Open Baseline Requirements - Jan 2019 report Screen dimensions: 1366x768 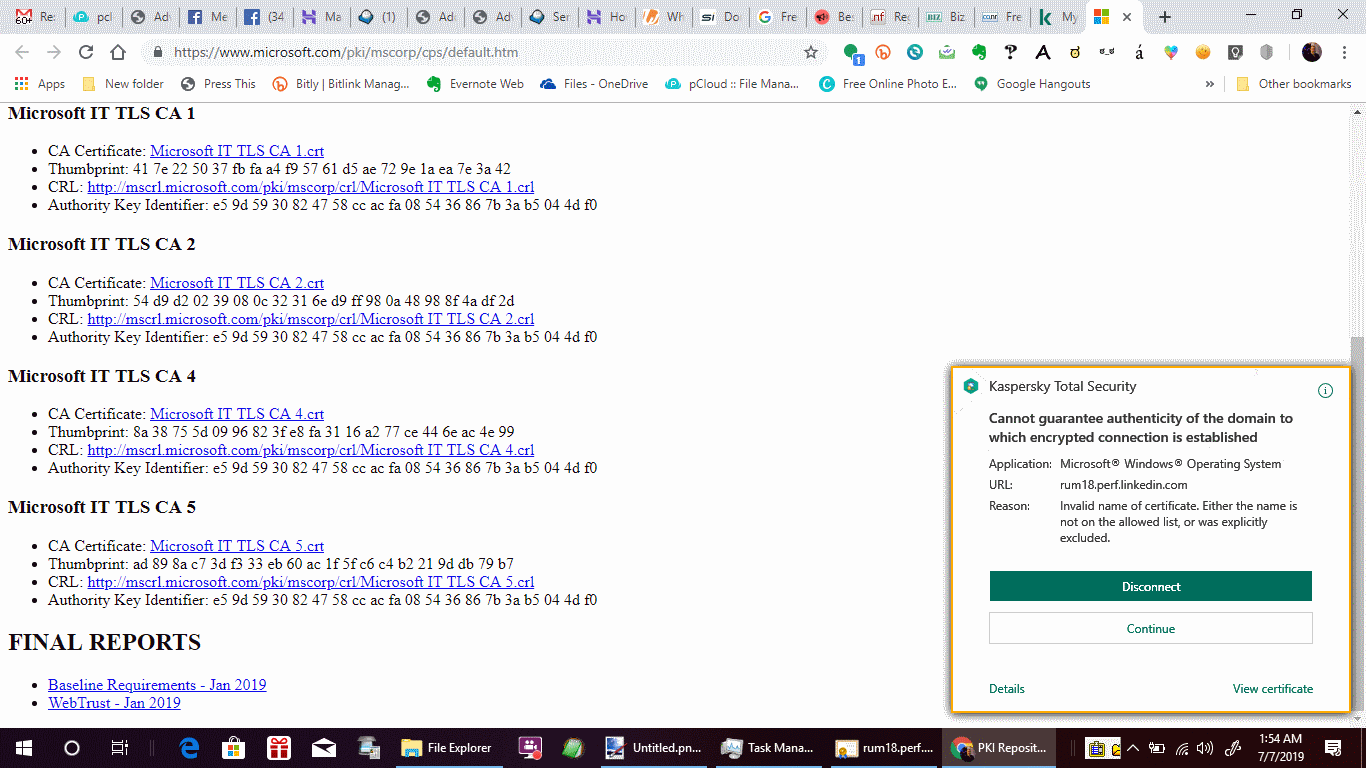pos(157,685)
